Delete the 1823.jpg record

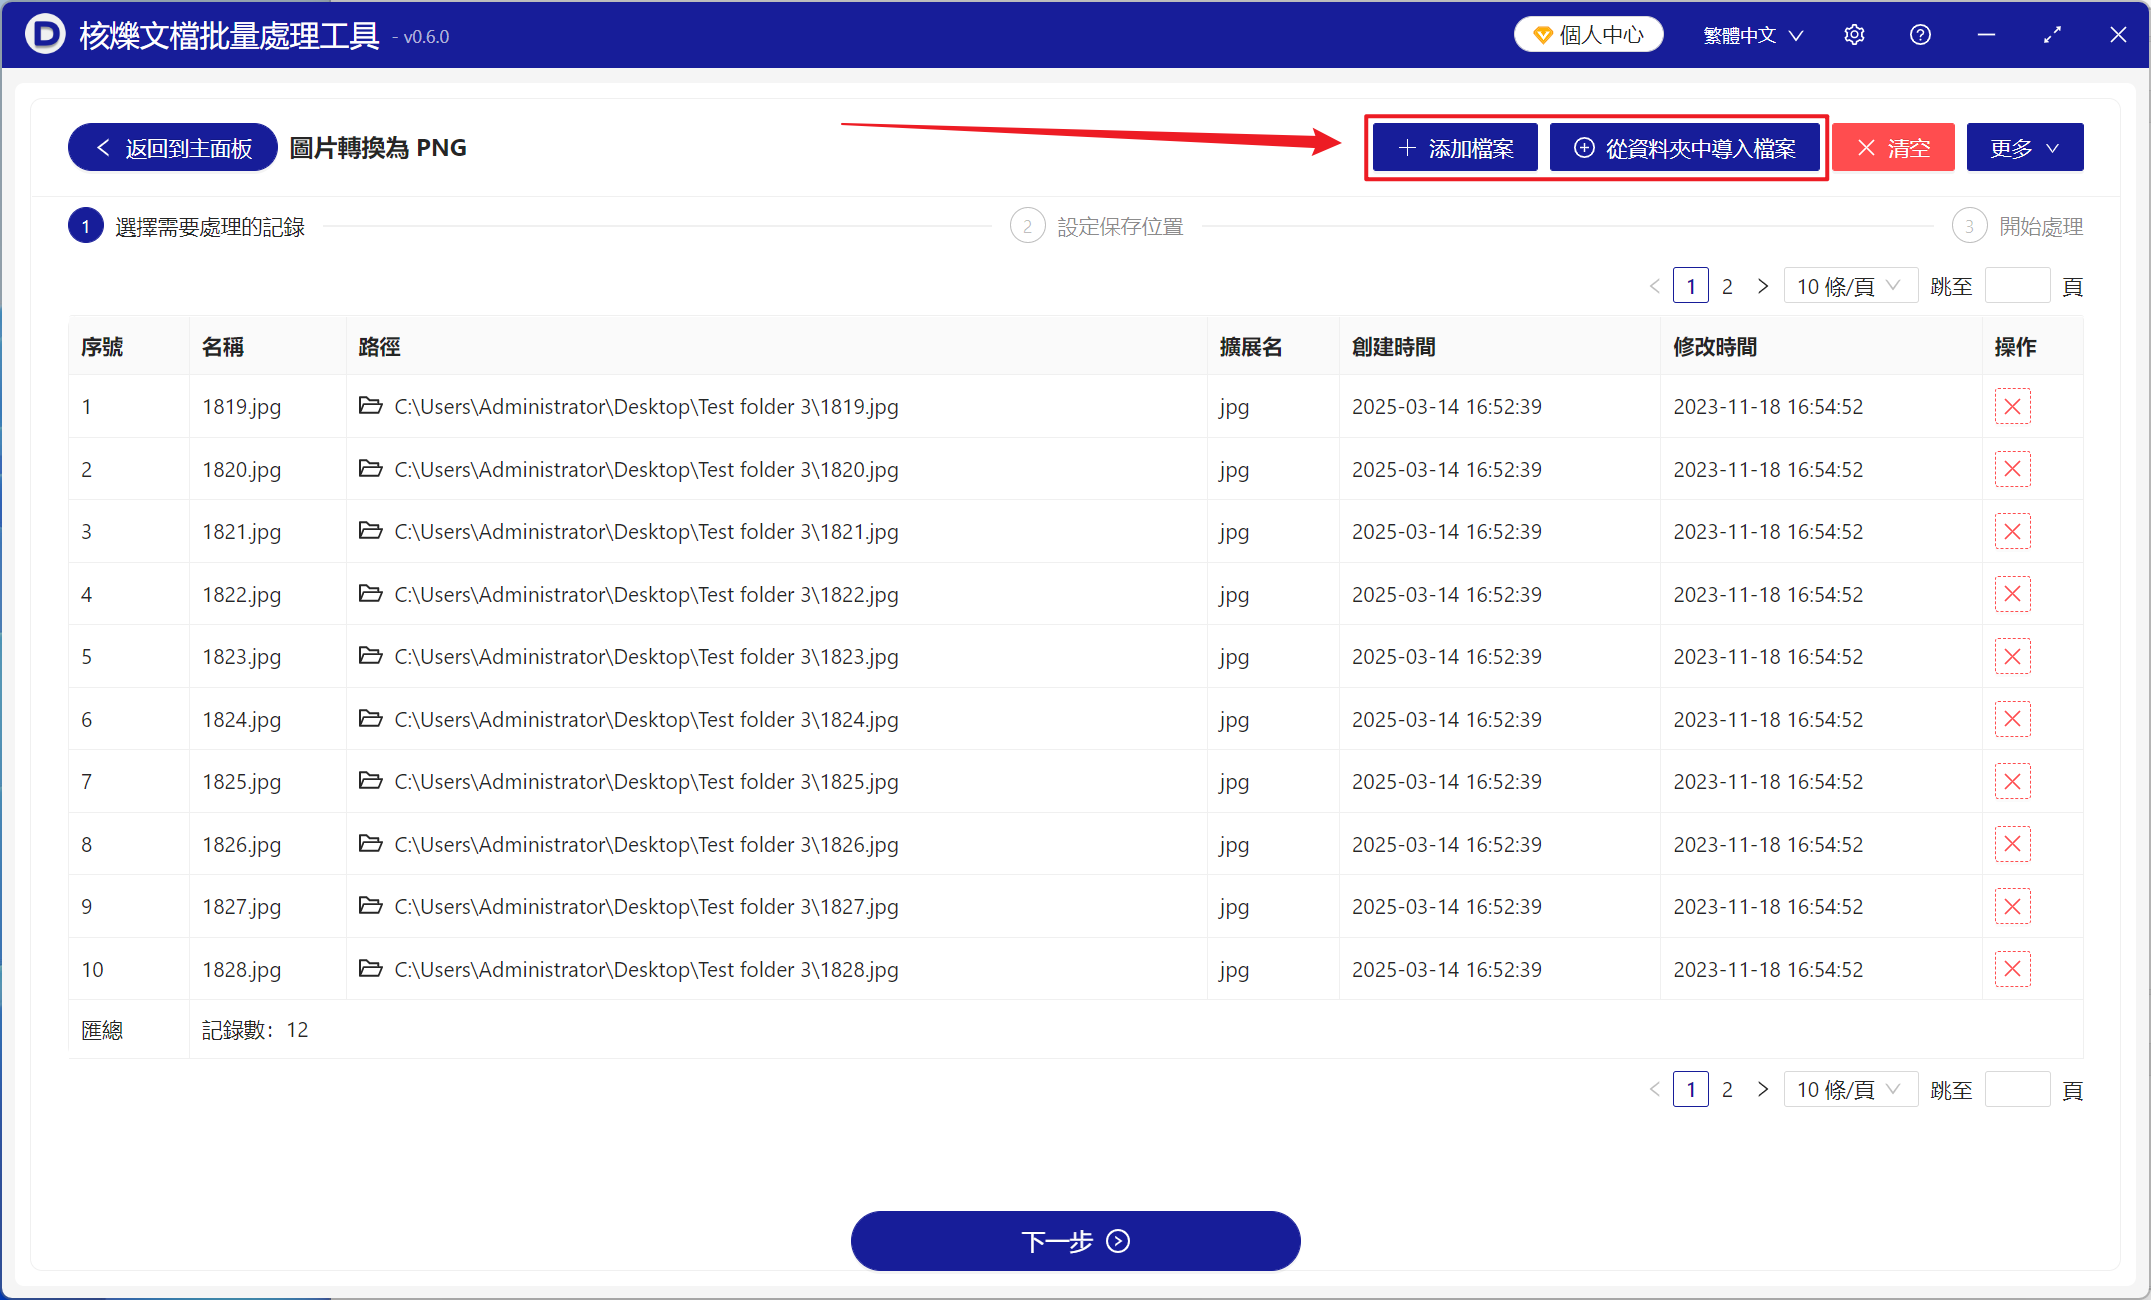pos(2012,657)
